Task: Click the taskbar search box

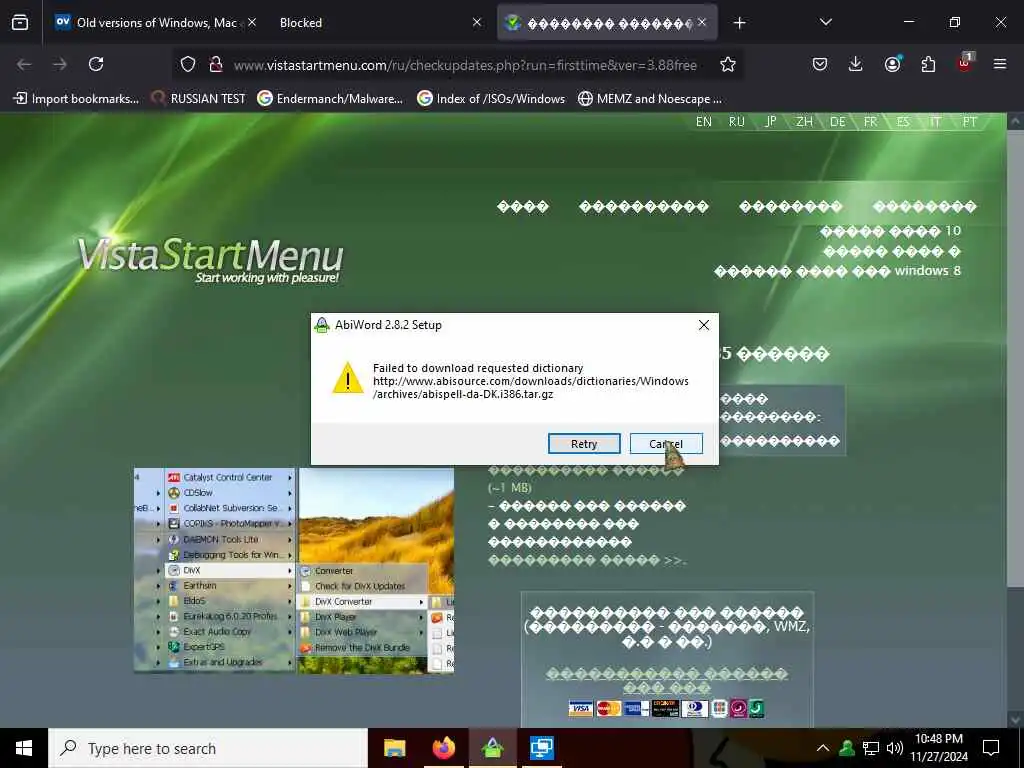Action: (208, 748)
